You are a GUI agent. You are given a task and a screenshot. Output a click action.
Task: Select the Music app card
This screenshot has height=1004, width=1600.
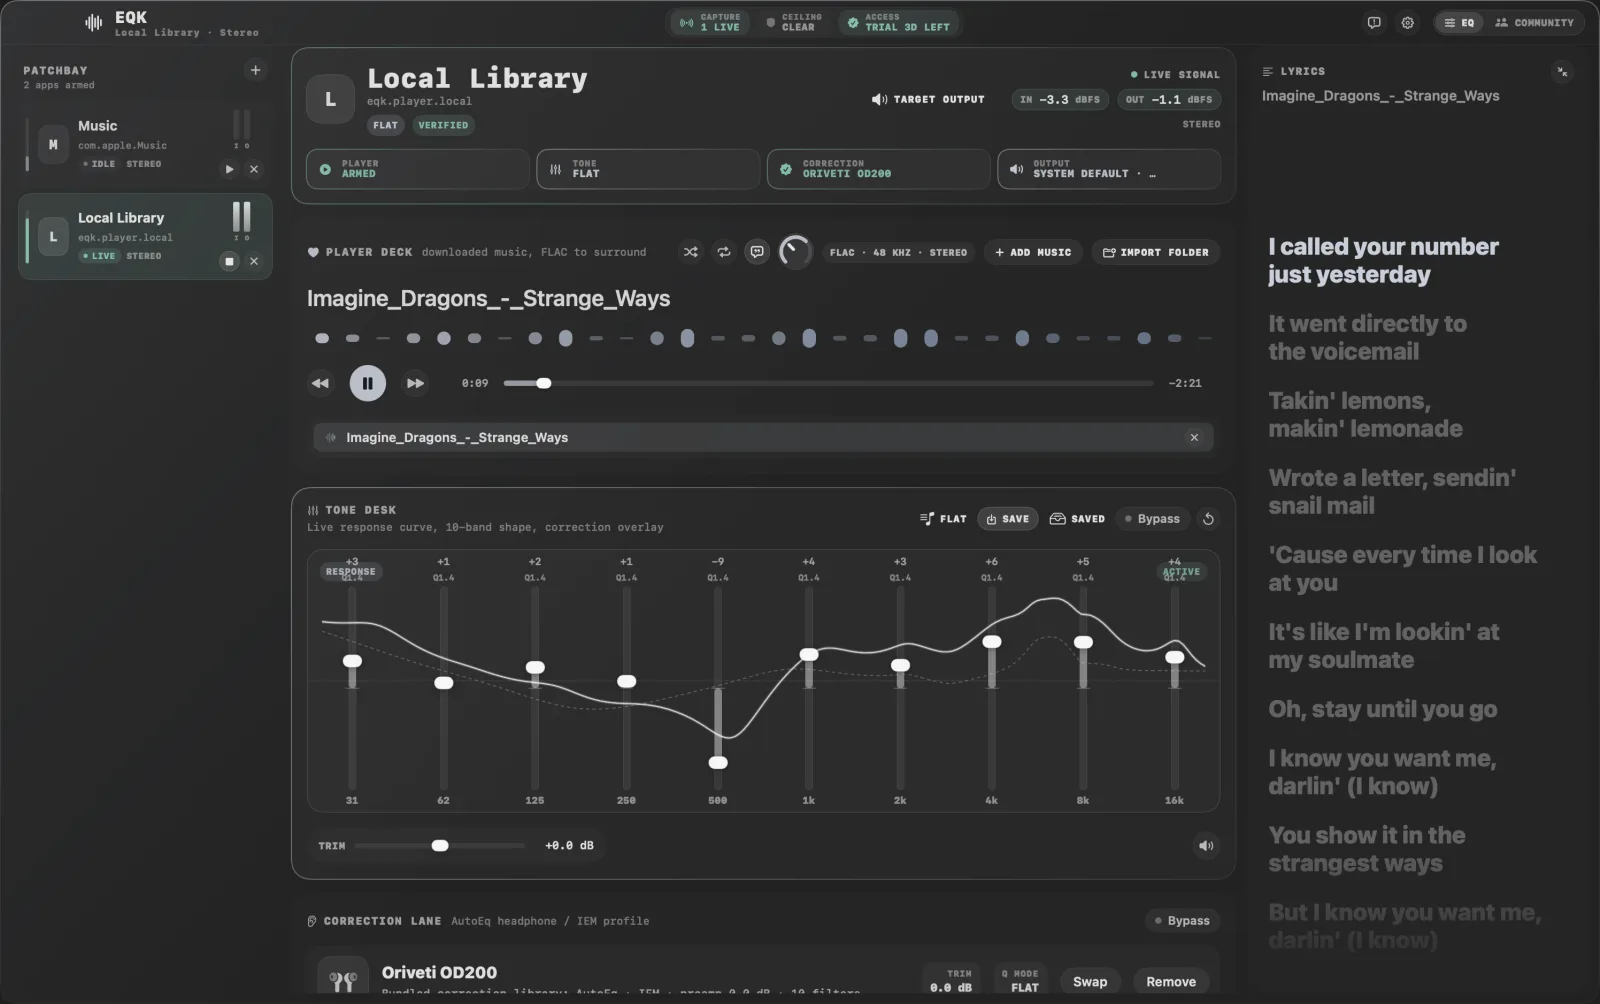[145, 145]
